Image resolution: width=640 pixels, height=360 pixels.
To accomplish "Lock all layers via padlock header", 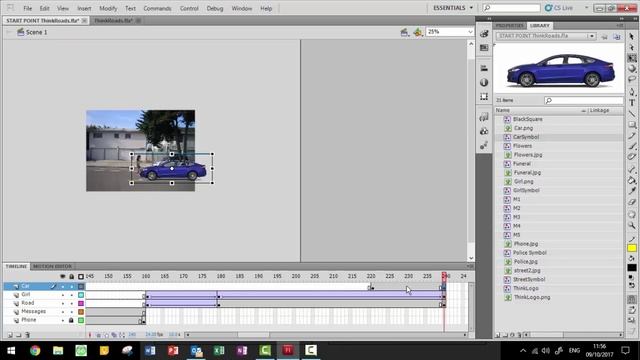I will point(71,277).
